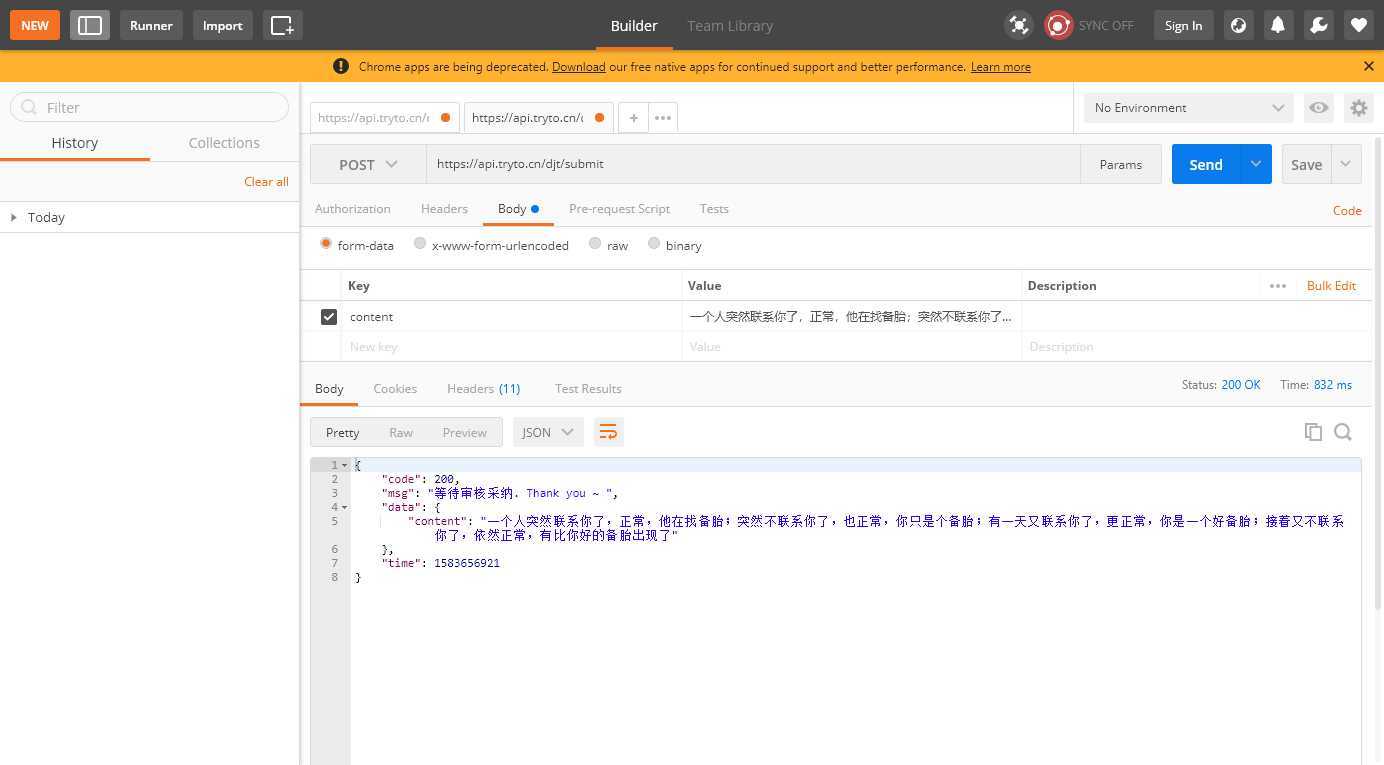Switch response view to Preview

(464, 432)
